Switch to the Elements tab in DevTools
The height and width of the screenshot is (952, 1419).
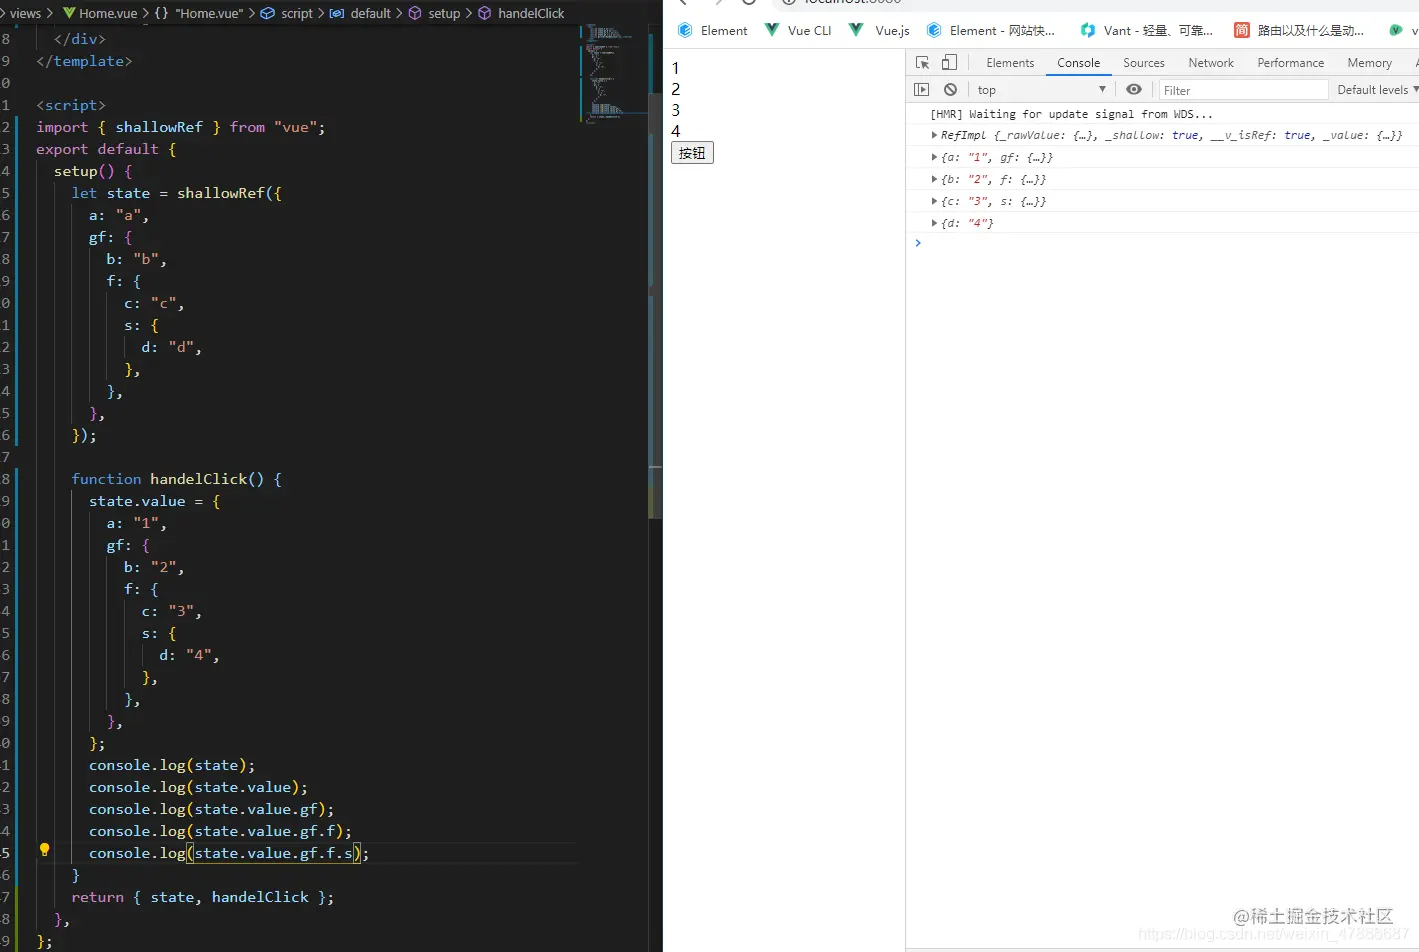(x=1010, y=63)
